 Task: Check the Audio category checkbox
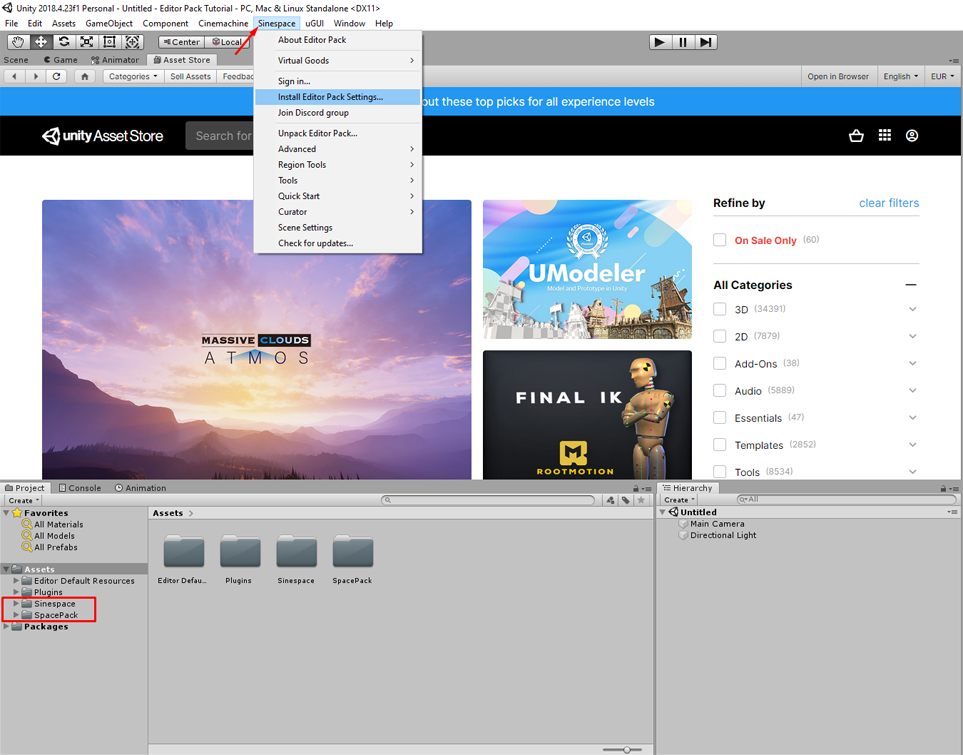pos(720,390)
